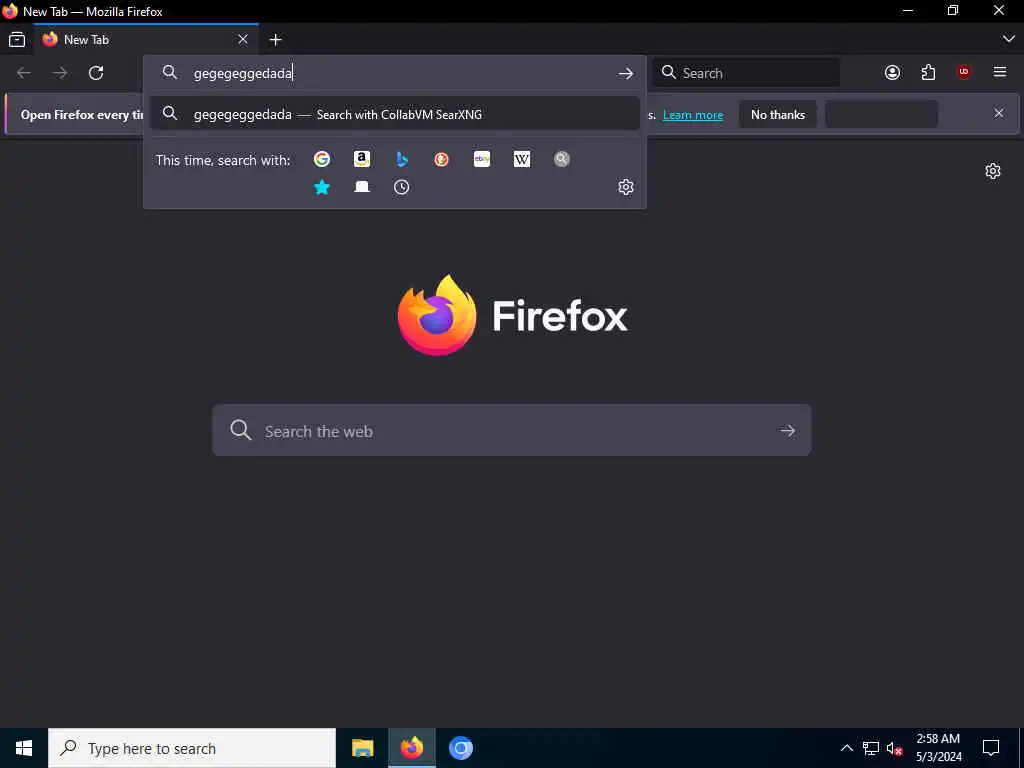Open File Explorer from taskbar
This screenshot has height=768, width=1024.
pos(362,748)
